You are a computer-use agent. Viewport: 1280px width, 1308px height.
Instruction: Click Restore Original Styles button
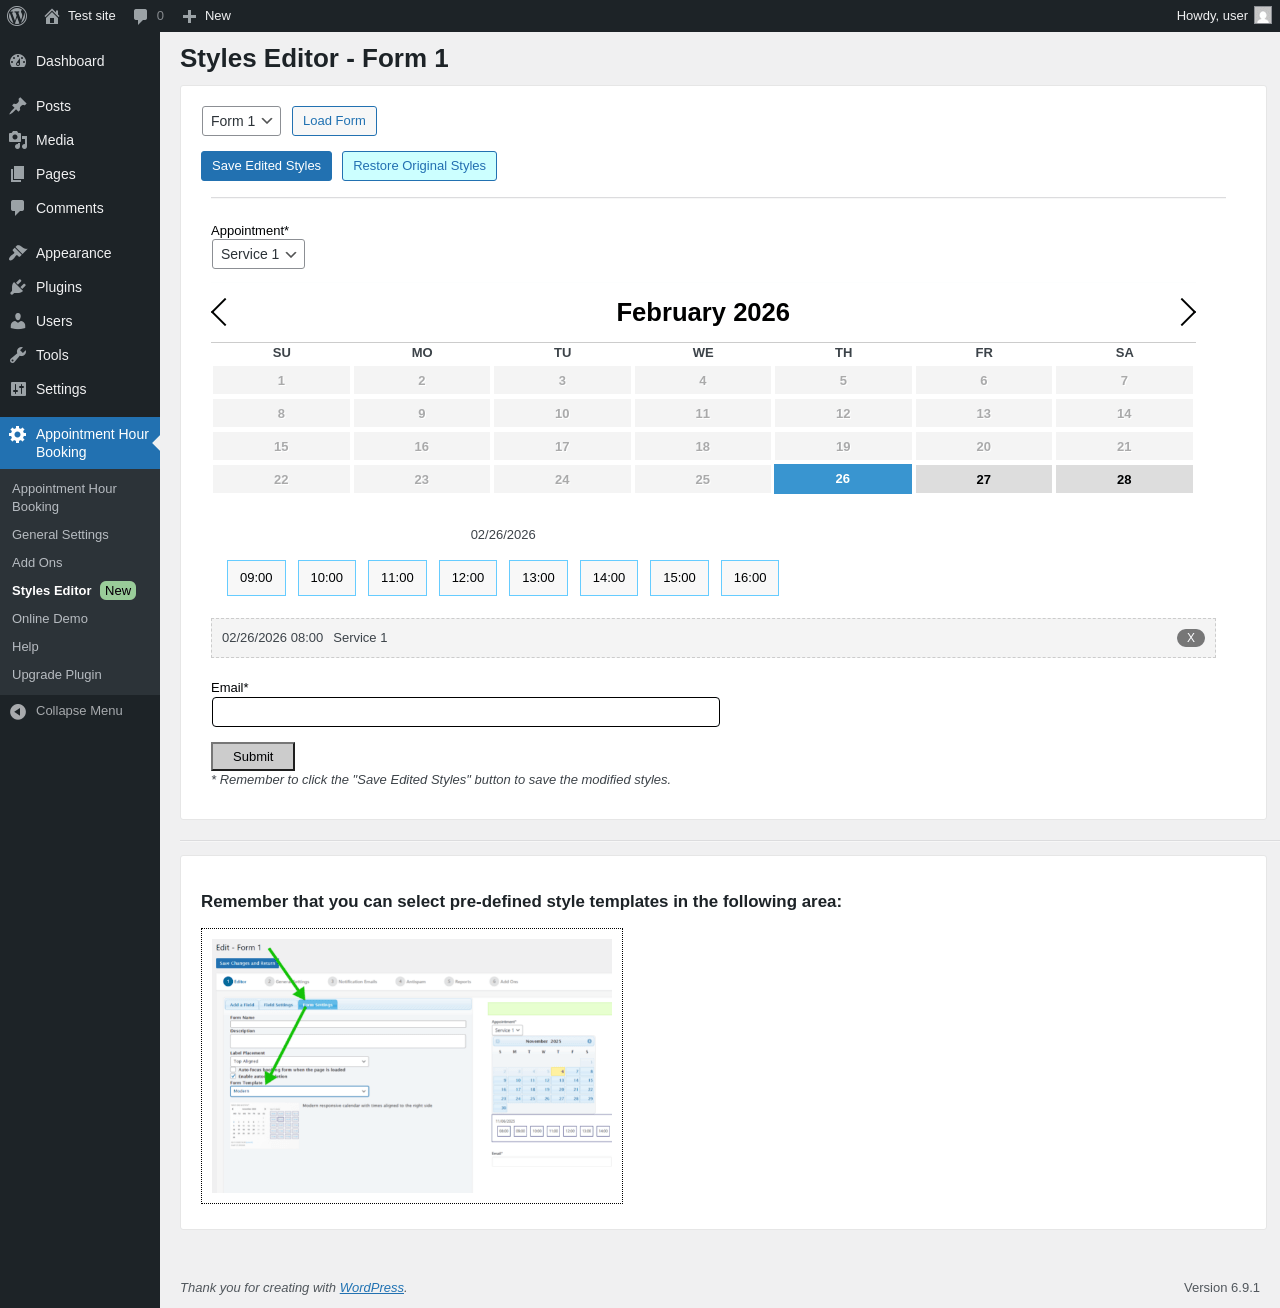pos(419,166)
